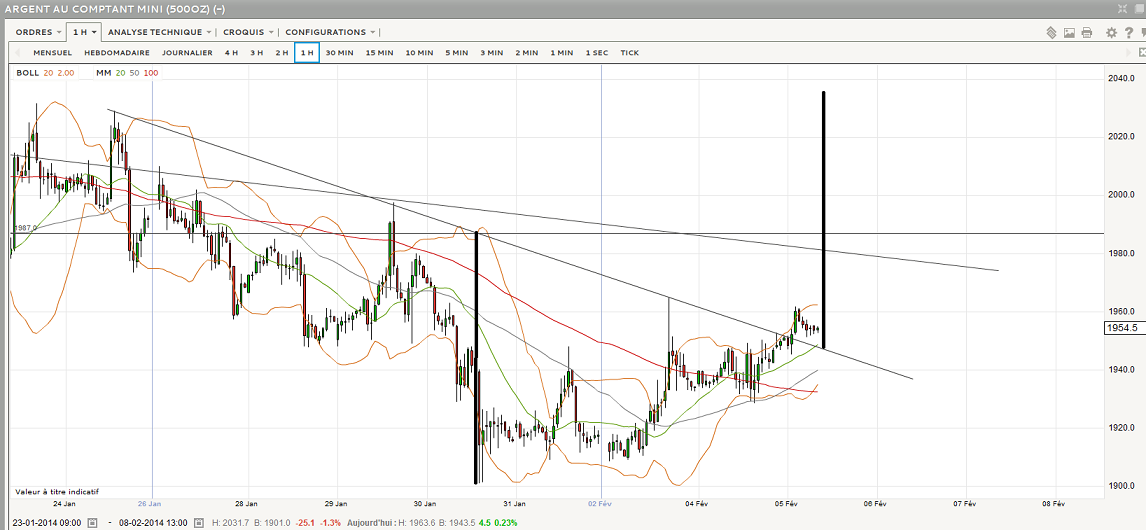Viewport: 1146px width, 530px height.
Task: Expand the Croquis drawing menu
Action: [x=248, y=32]
